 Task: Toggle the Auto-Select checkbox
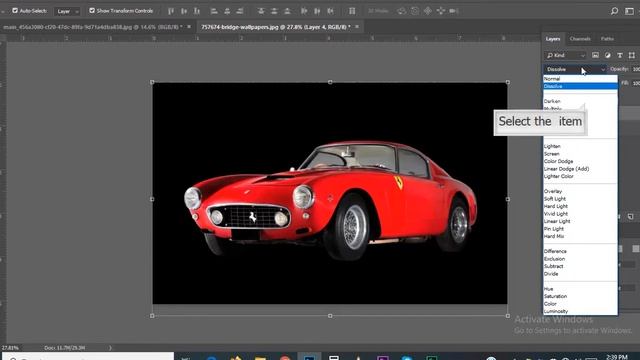[15, 11]
